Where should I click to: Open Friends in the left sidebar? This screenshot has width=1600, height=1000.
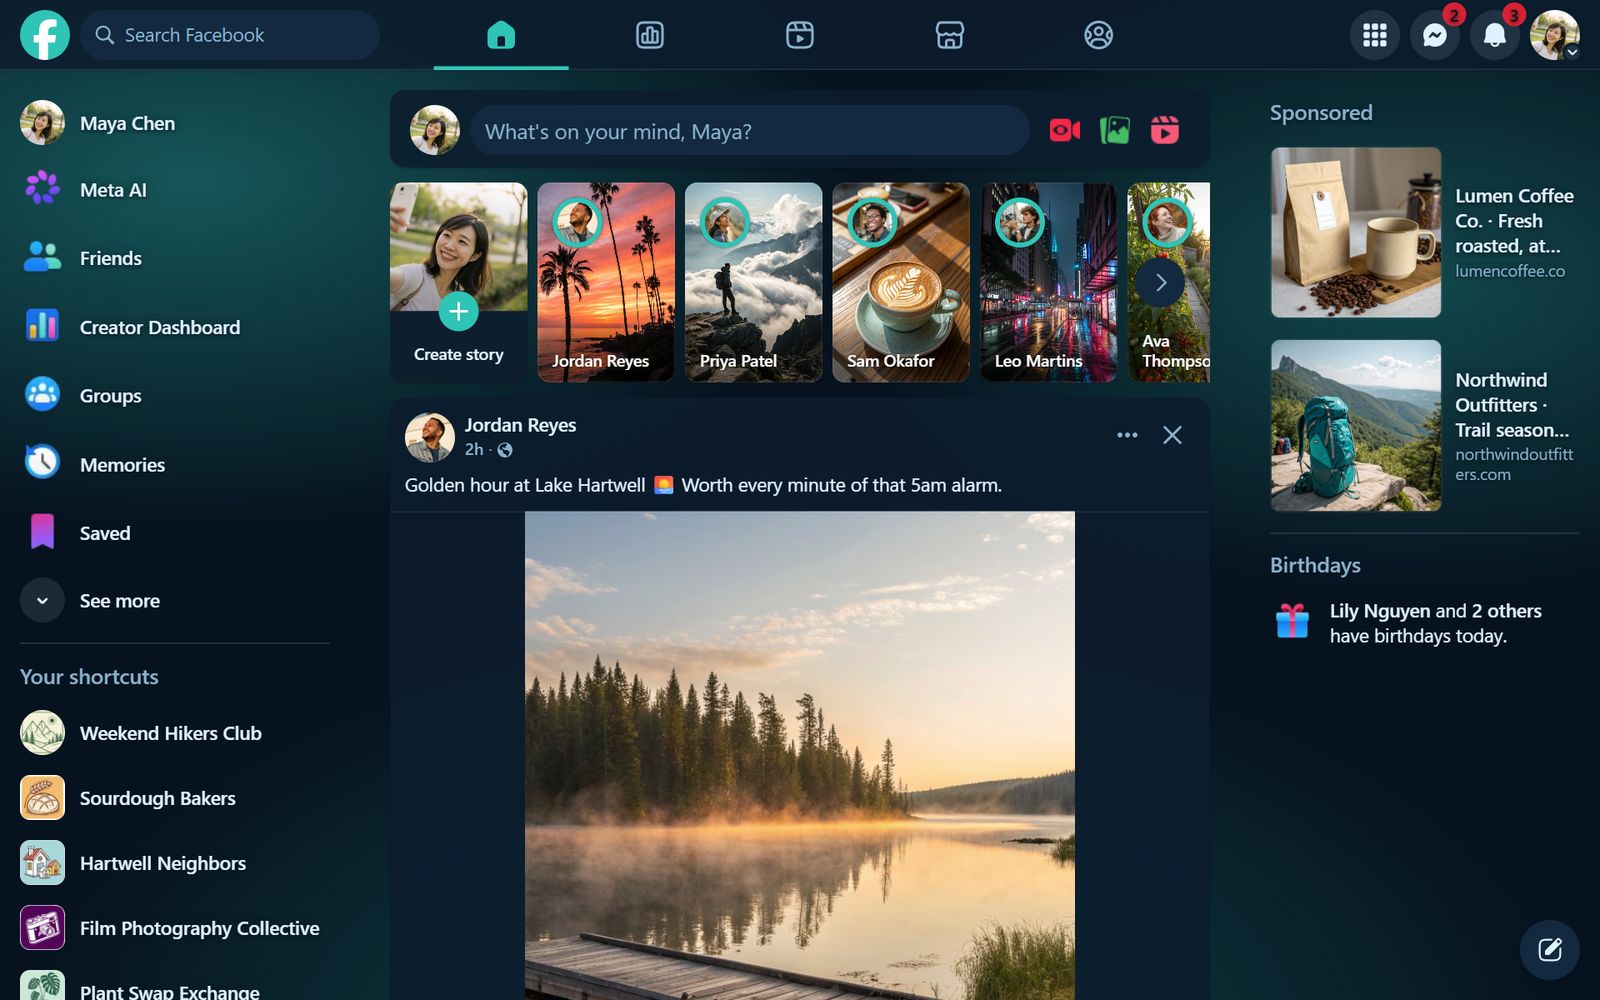pyautogui.click(x=175, y=258)
